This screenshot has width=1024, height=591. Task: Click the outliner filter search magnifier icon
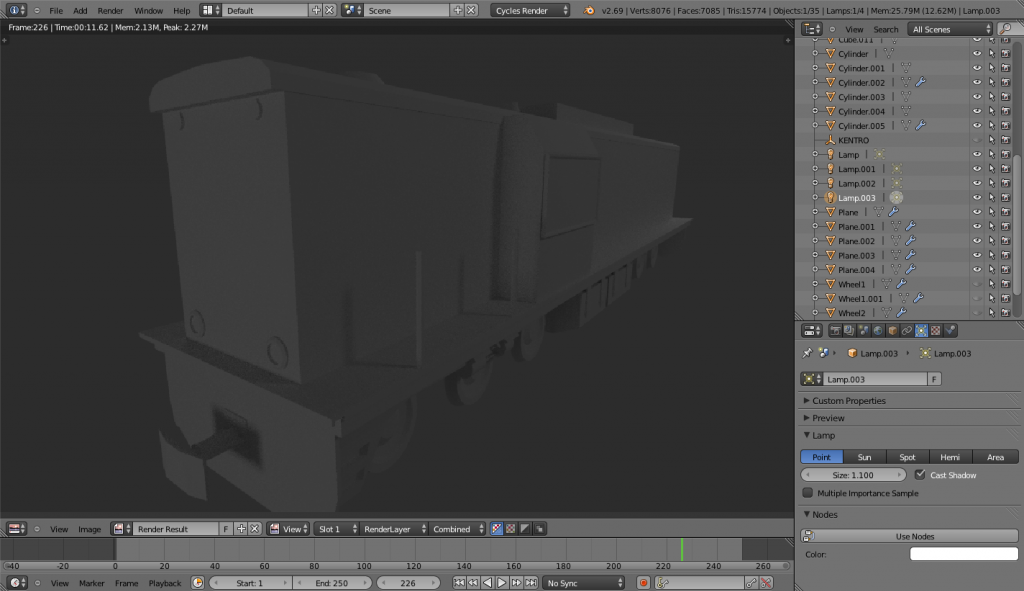[1006, 29]
